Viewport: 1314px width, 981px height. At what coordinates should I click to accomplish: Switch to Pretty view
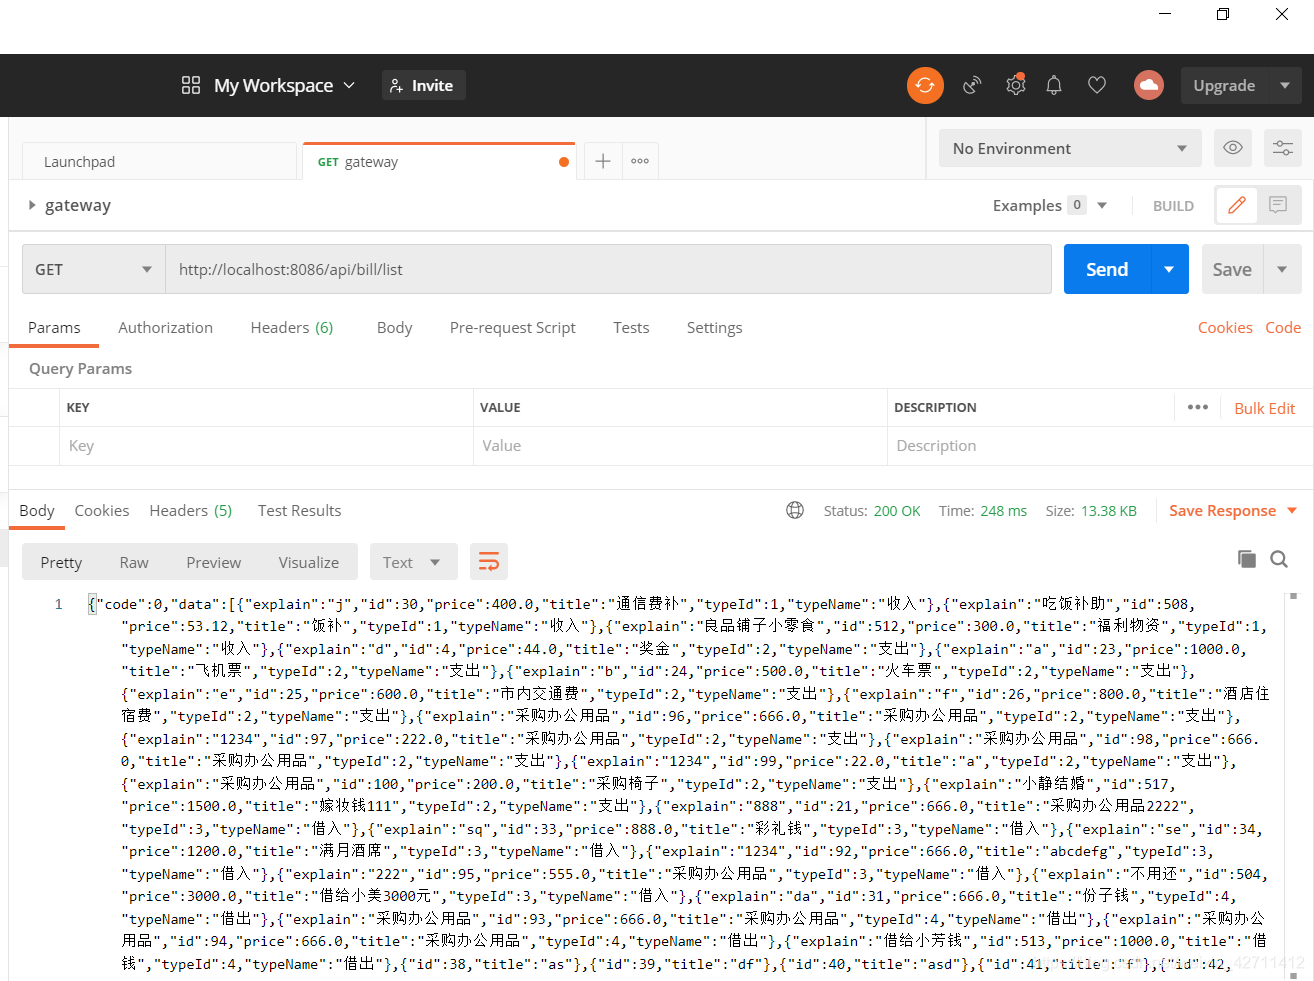click(x=61, y=562)
